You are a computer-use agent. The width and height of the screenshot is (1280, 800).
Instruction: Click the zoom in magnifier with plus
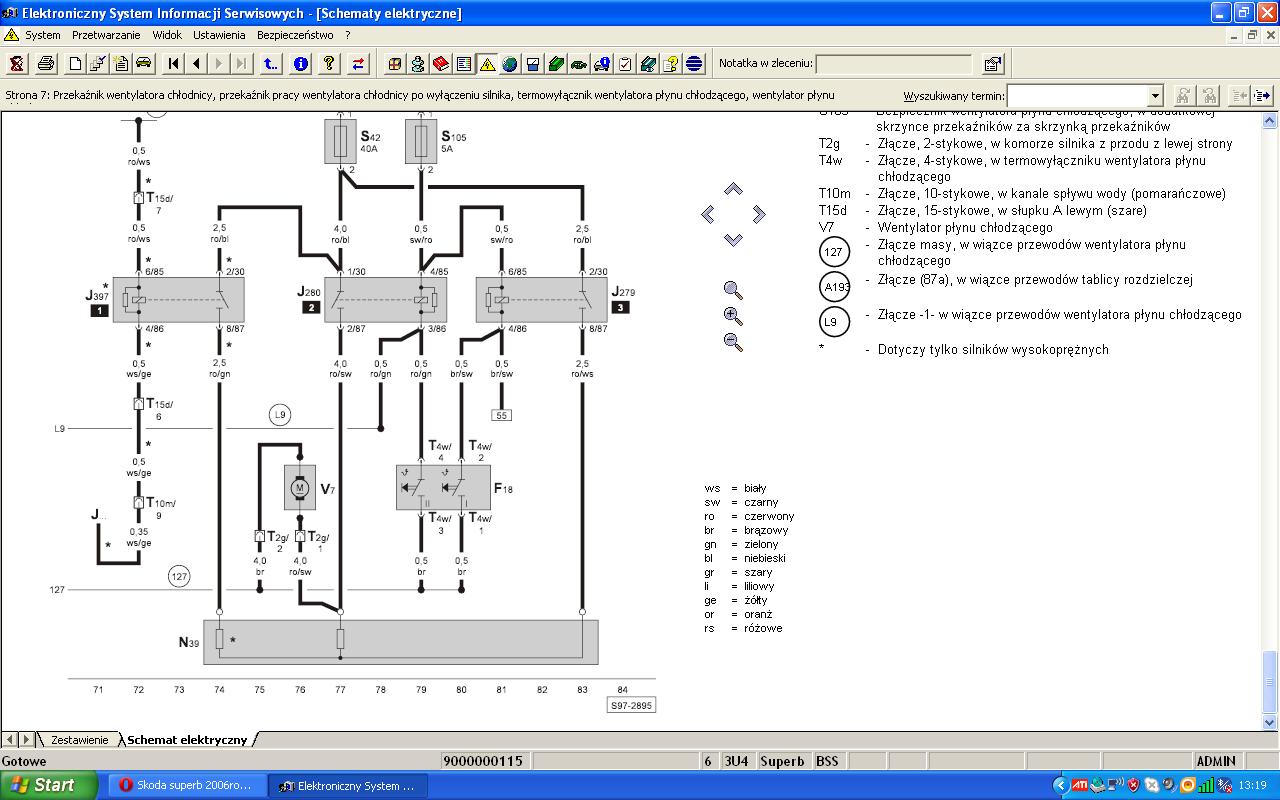[733, 317]
